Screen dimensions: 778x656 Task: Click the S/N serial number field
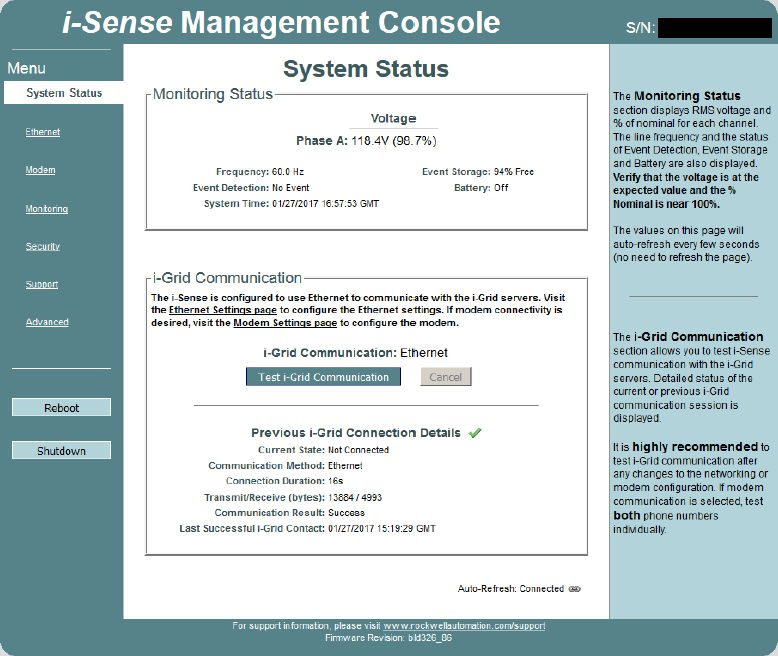[x=714, y=28]
